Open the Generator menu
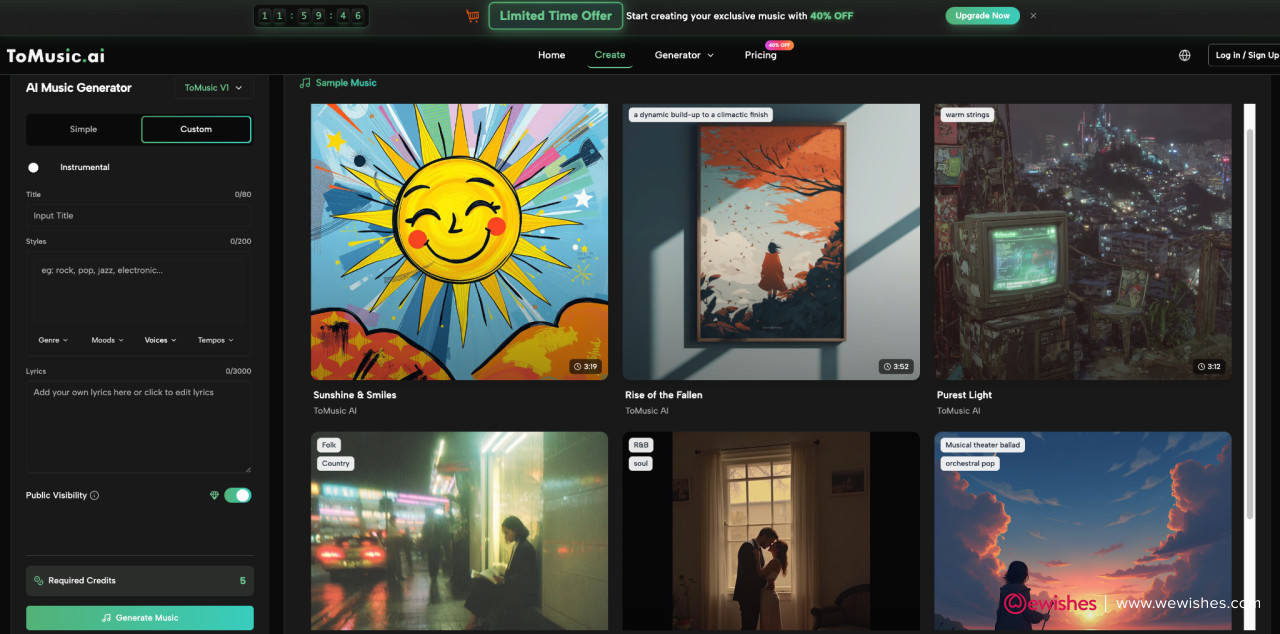1280x634 pixels. click(684, 55)
